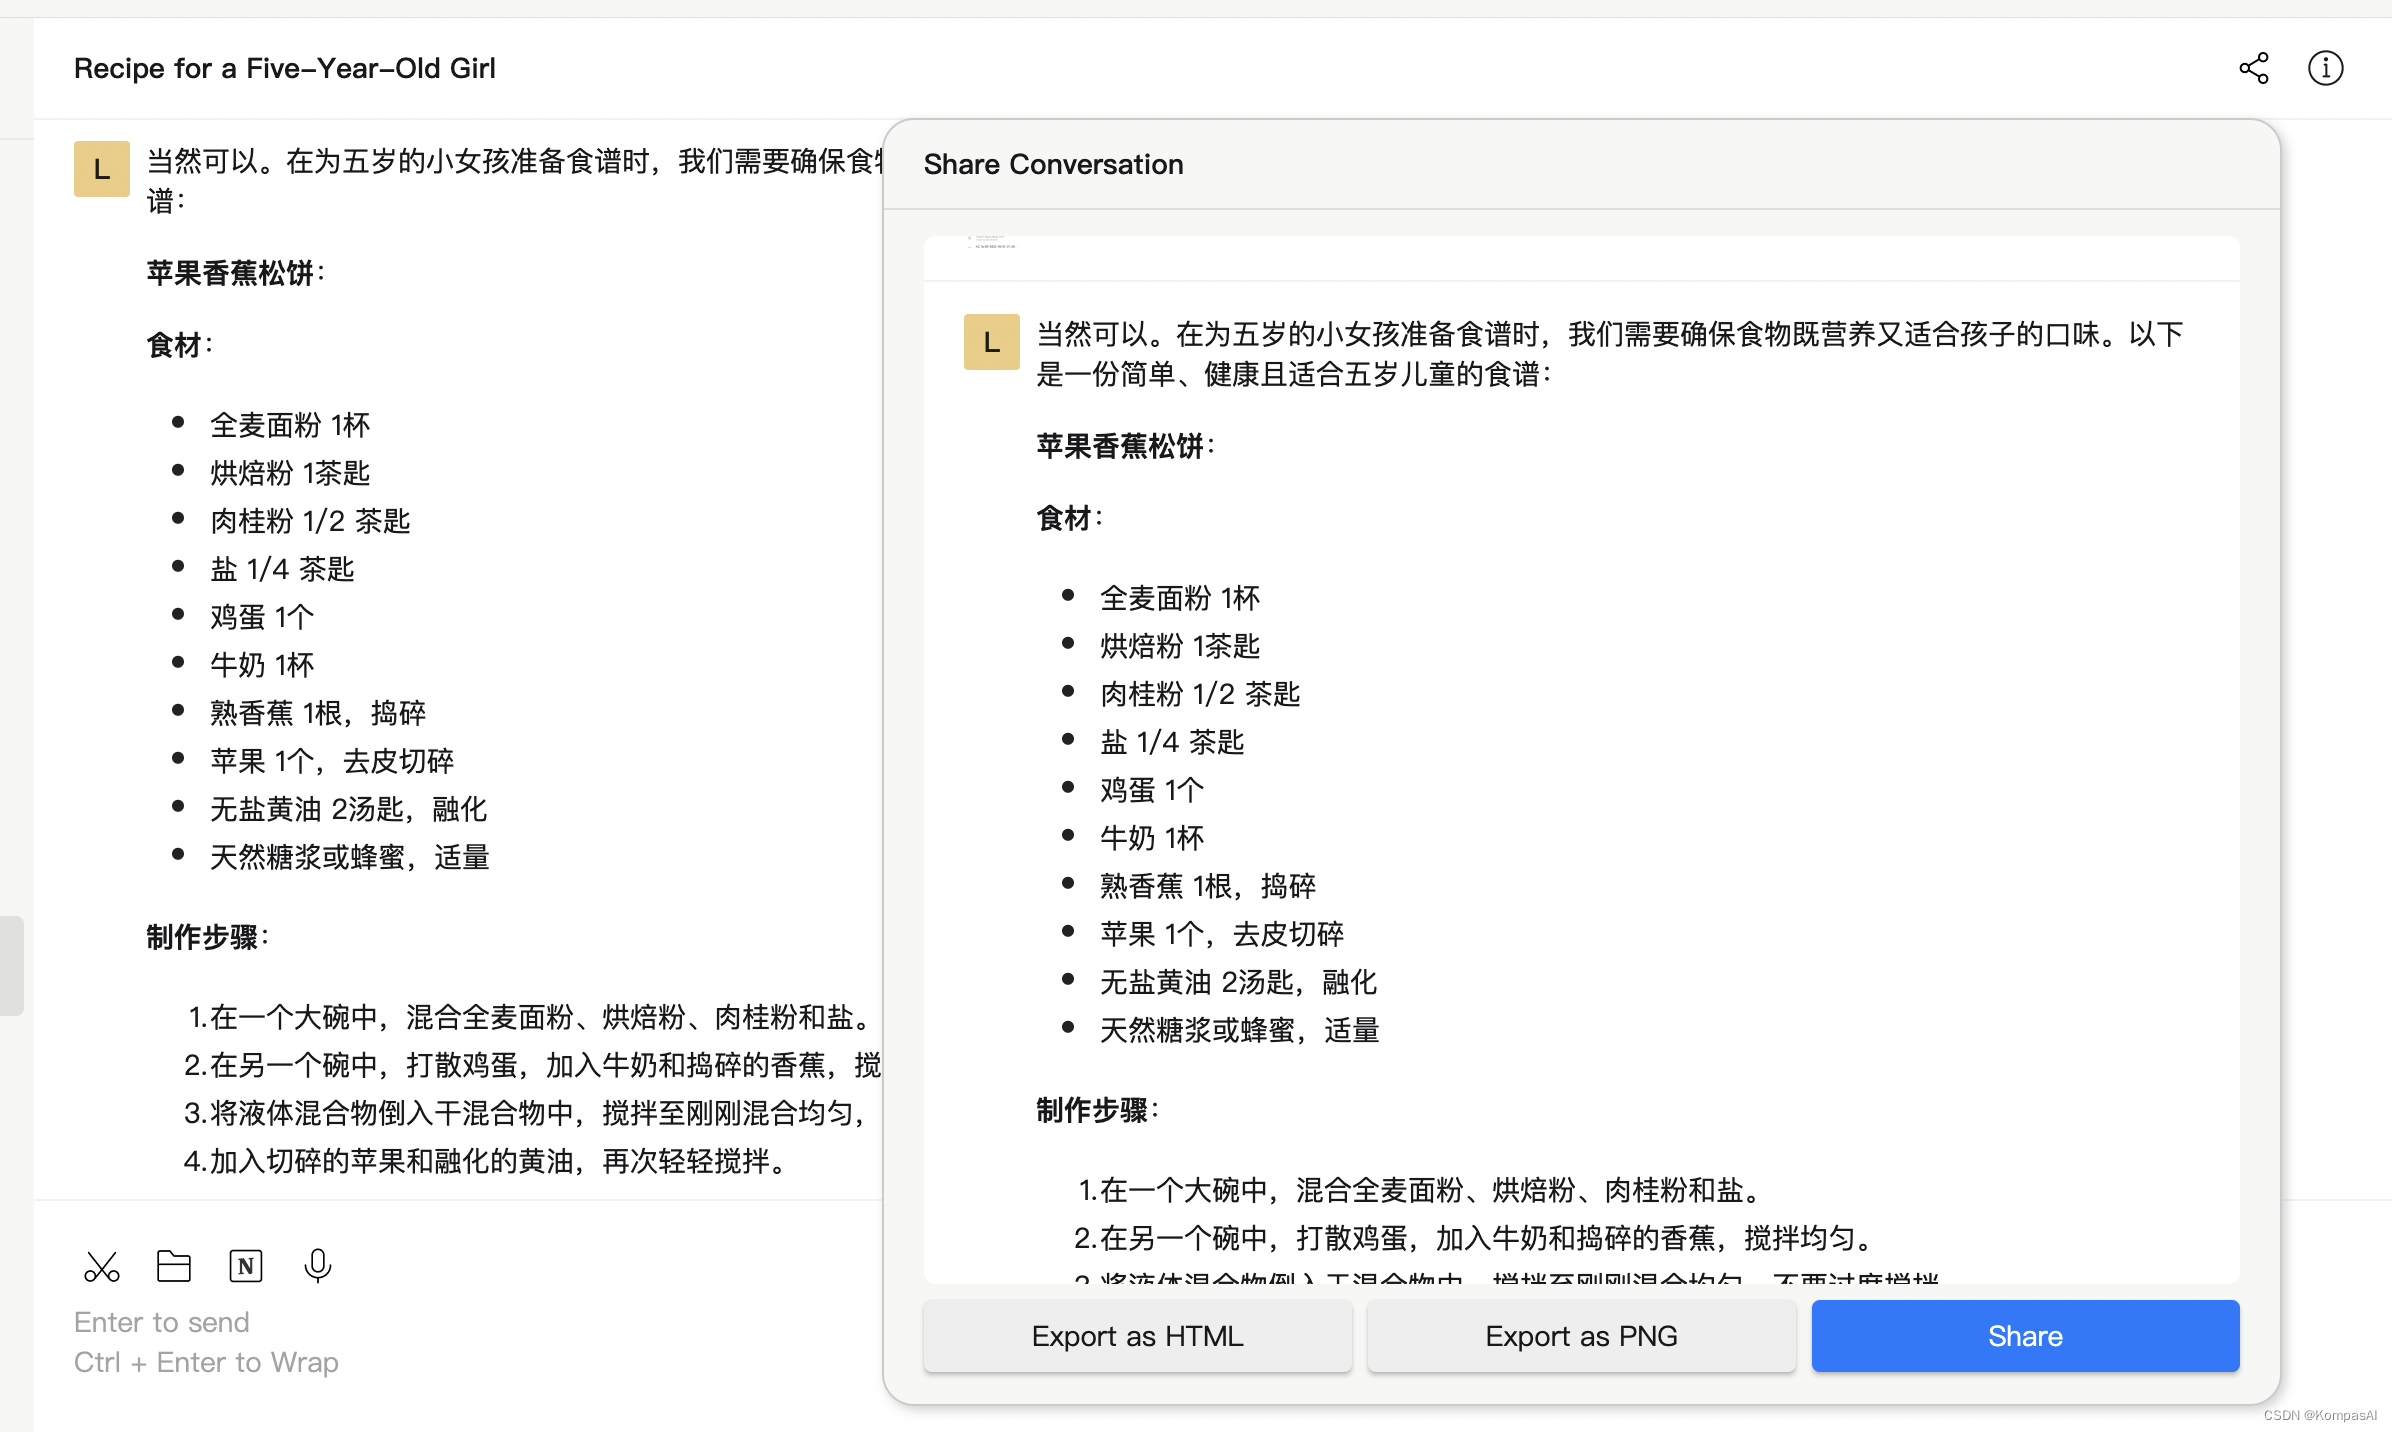Click main chat item 烘焙粉 1茶匙
The width and height of the screenshot is (2392, 1432).
pos(290,473)
